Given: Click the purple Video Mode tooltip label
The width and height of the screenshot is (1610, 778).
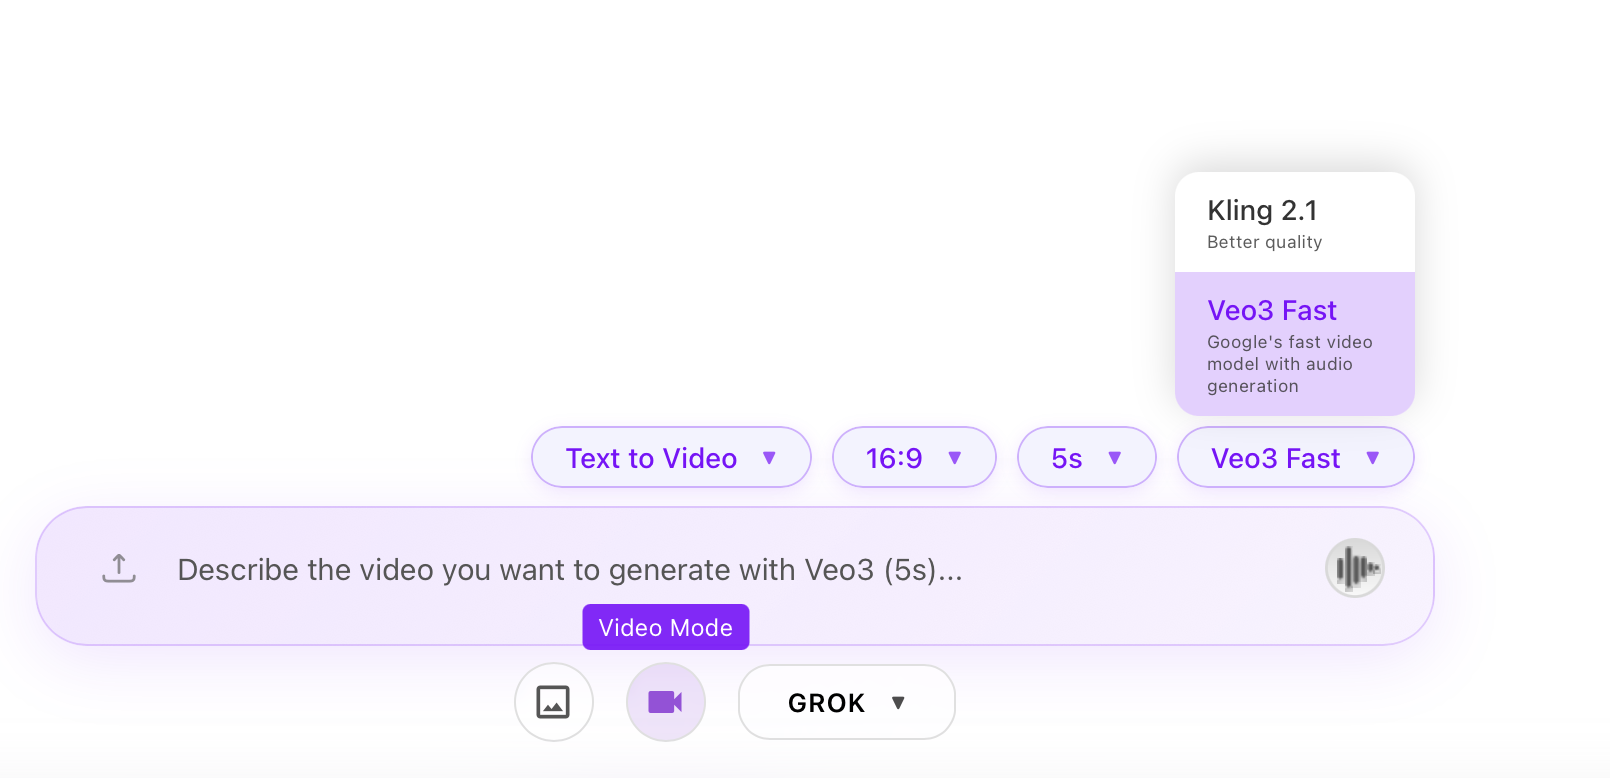Looking at the screenshot, I should [x=665, y=627].
